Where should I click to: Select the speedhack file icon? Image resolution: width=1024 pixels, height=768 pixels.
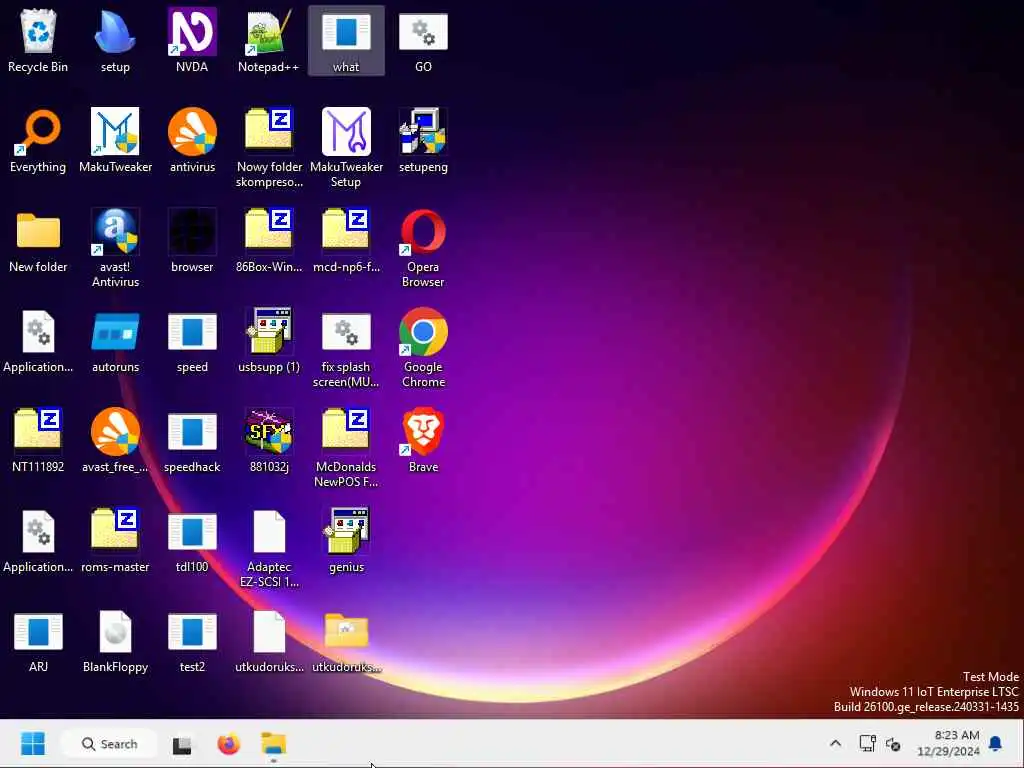pos(192,441)
